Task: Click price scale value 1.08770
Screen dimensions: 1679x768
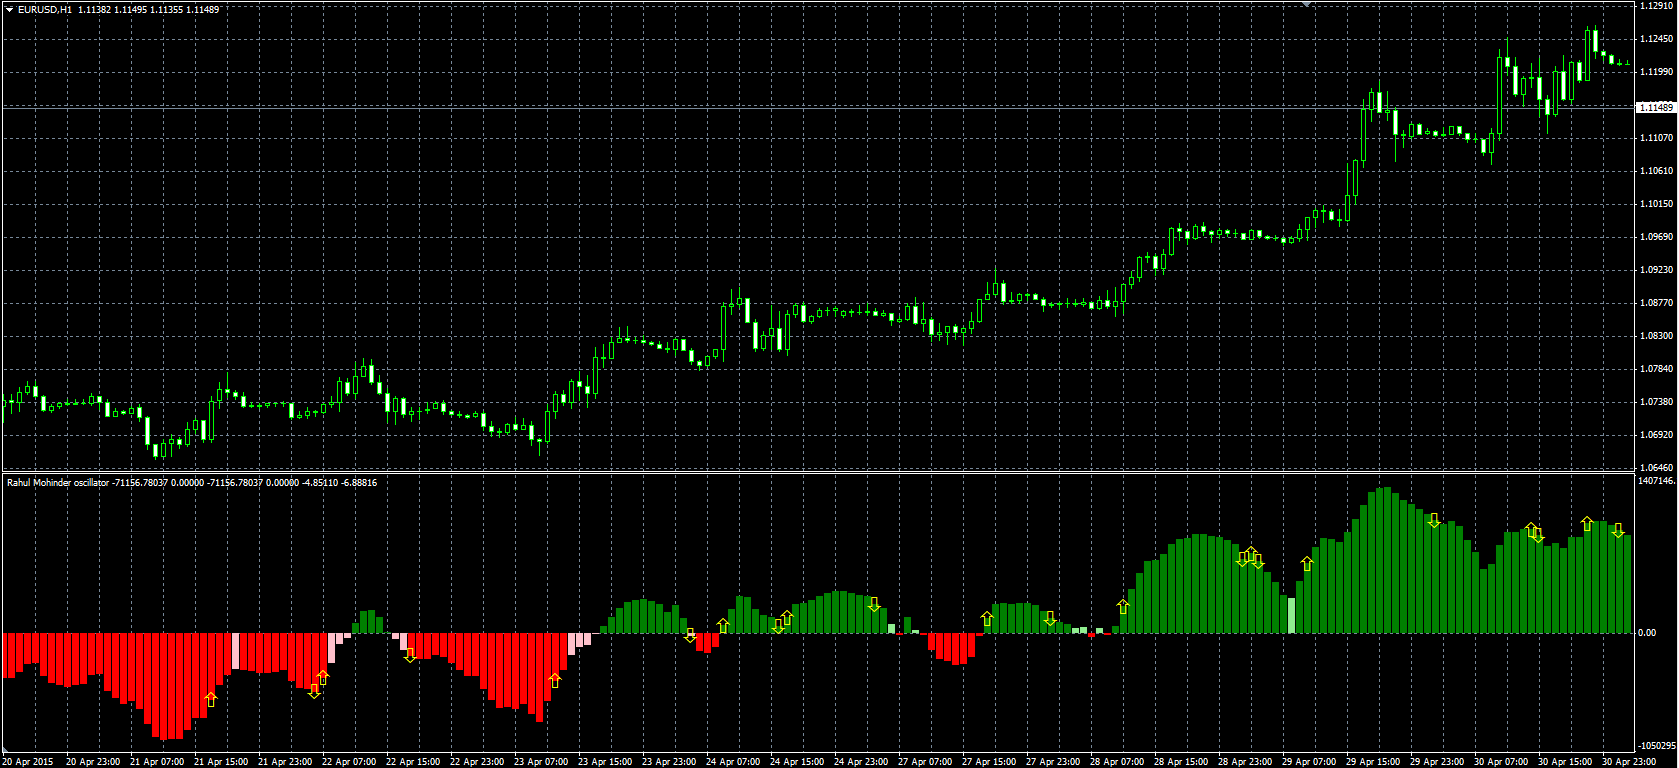Action: click(1657, 303)
